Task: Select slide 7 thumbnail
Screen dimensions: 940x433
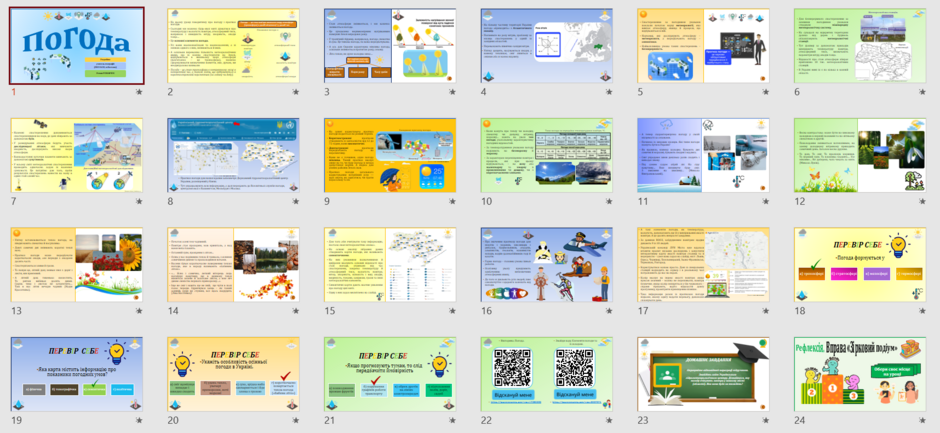Action: [77, 155]
